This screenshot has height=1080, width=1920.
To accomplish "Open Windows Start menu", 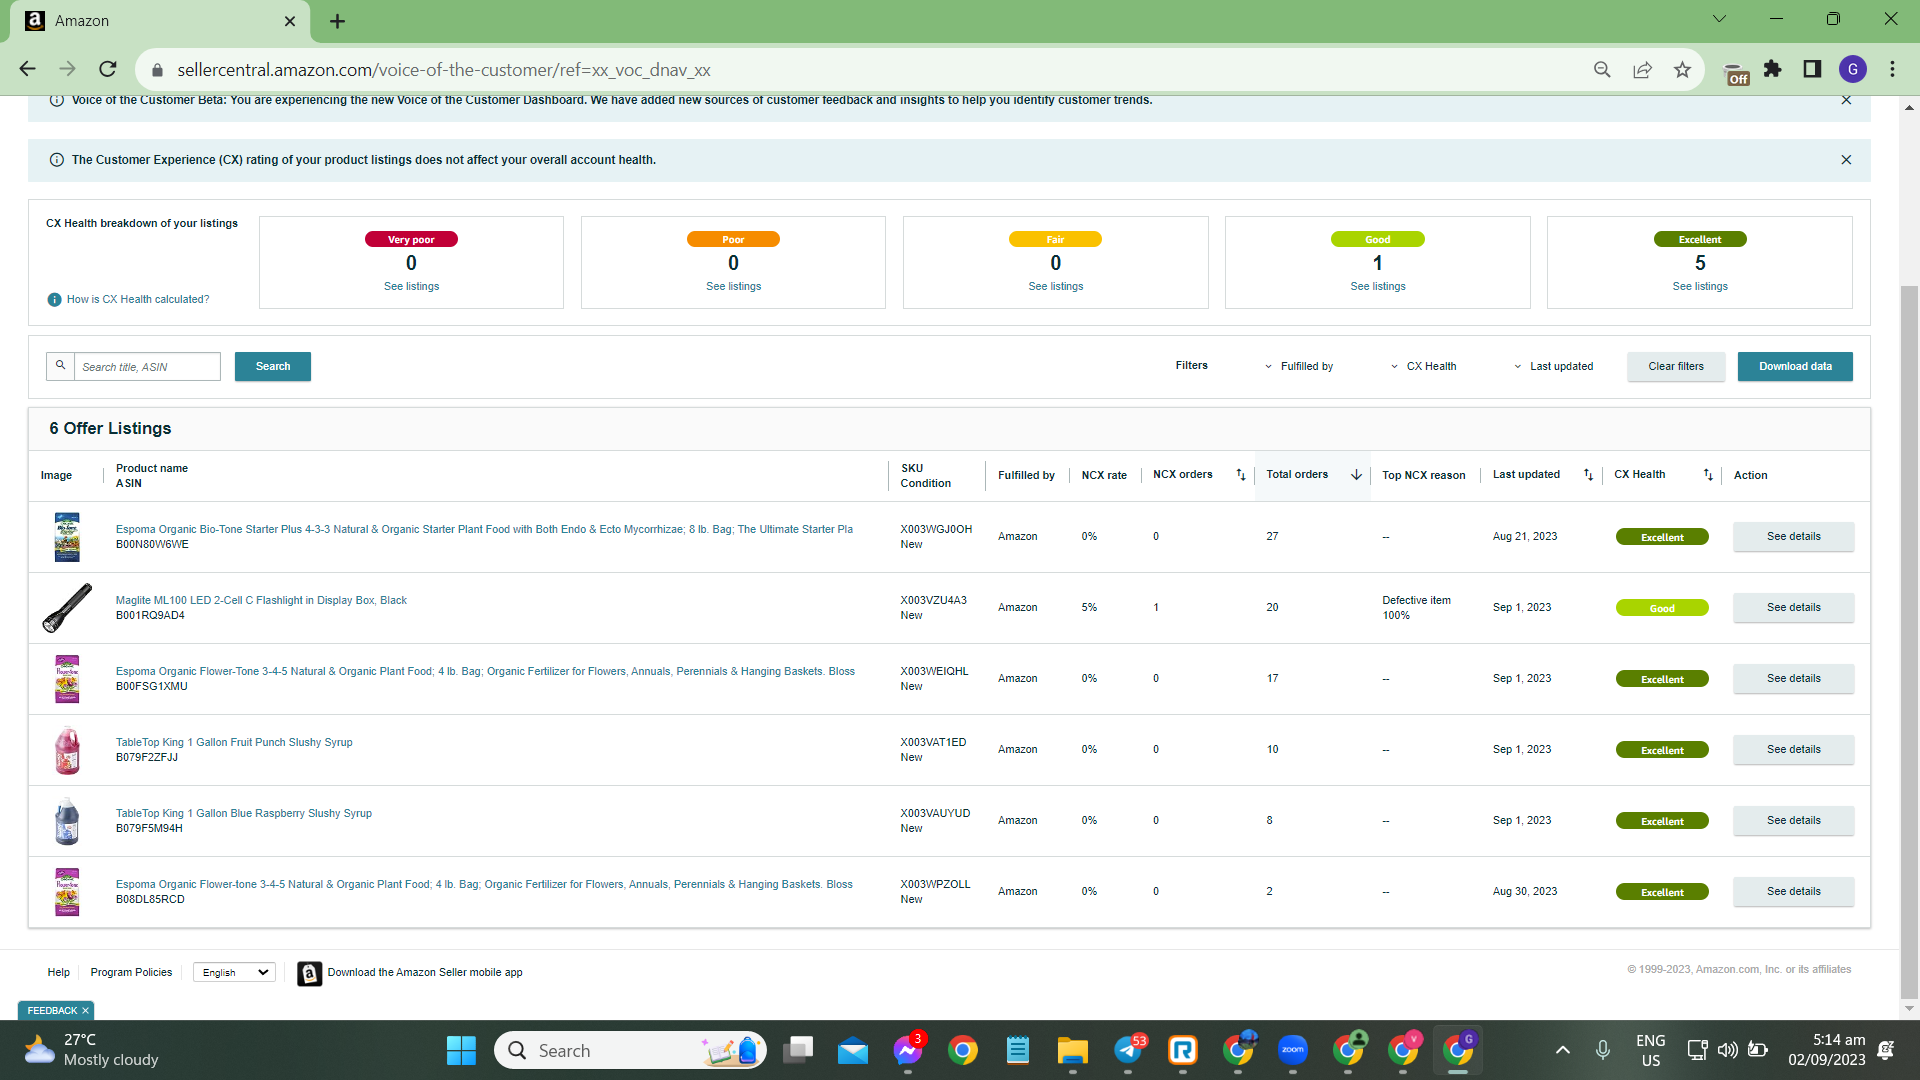I will pos(461,1050).
